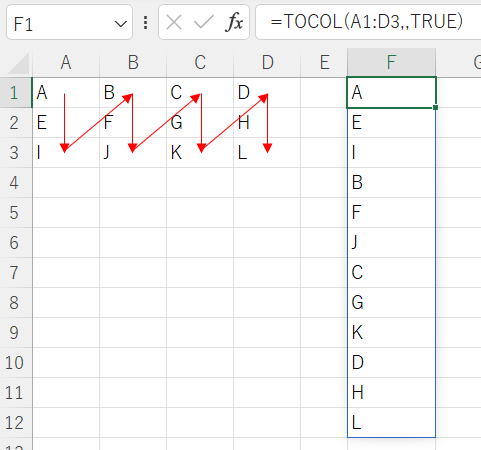Select column C header
This screenshot has width=481, height=450.
coord(200,62)
